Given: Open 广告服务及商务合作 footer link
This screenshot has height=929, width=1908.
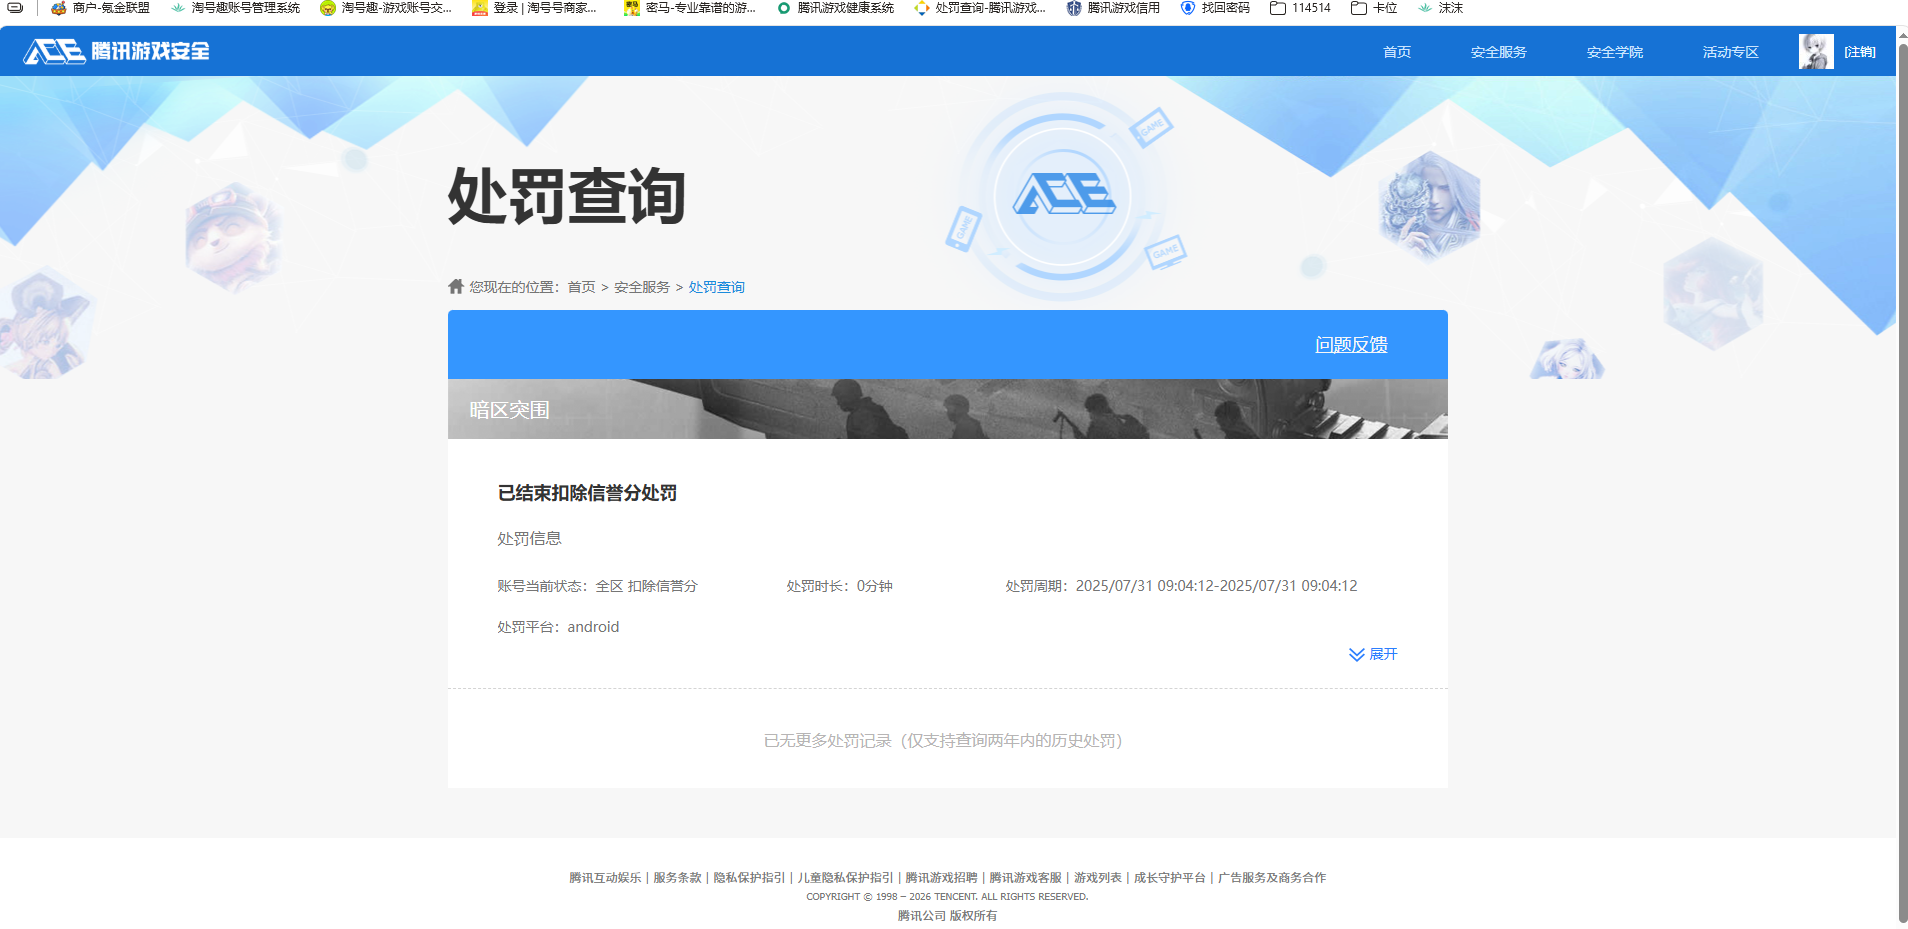Looking at the screenshot, I should pyautogui.click(x=1271, y=878).
